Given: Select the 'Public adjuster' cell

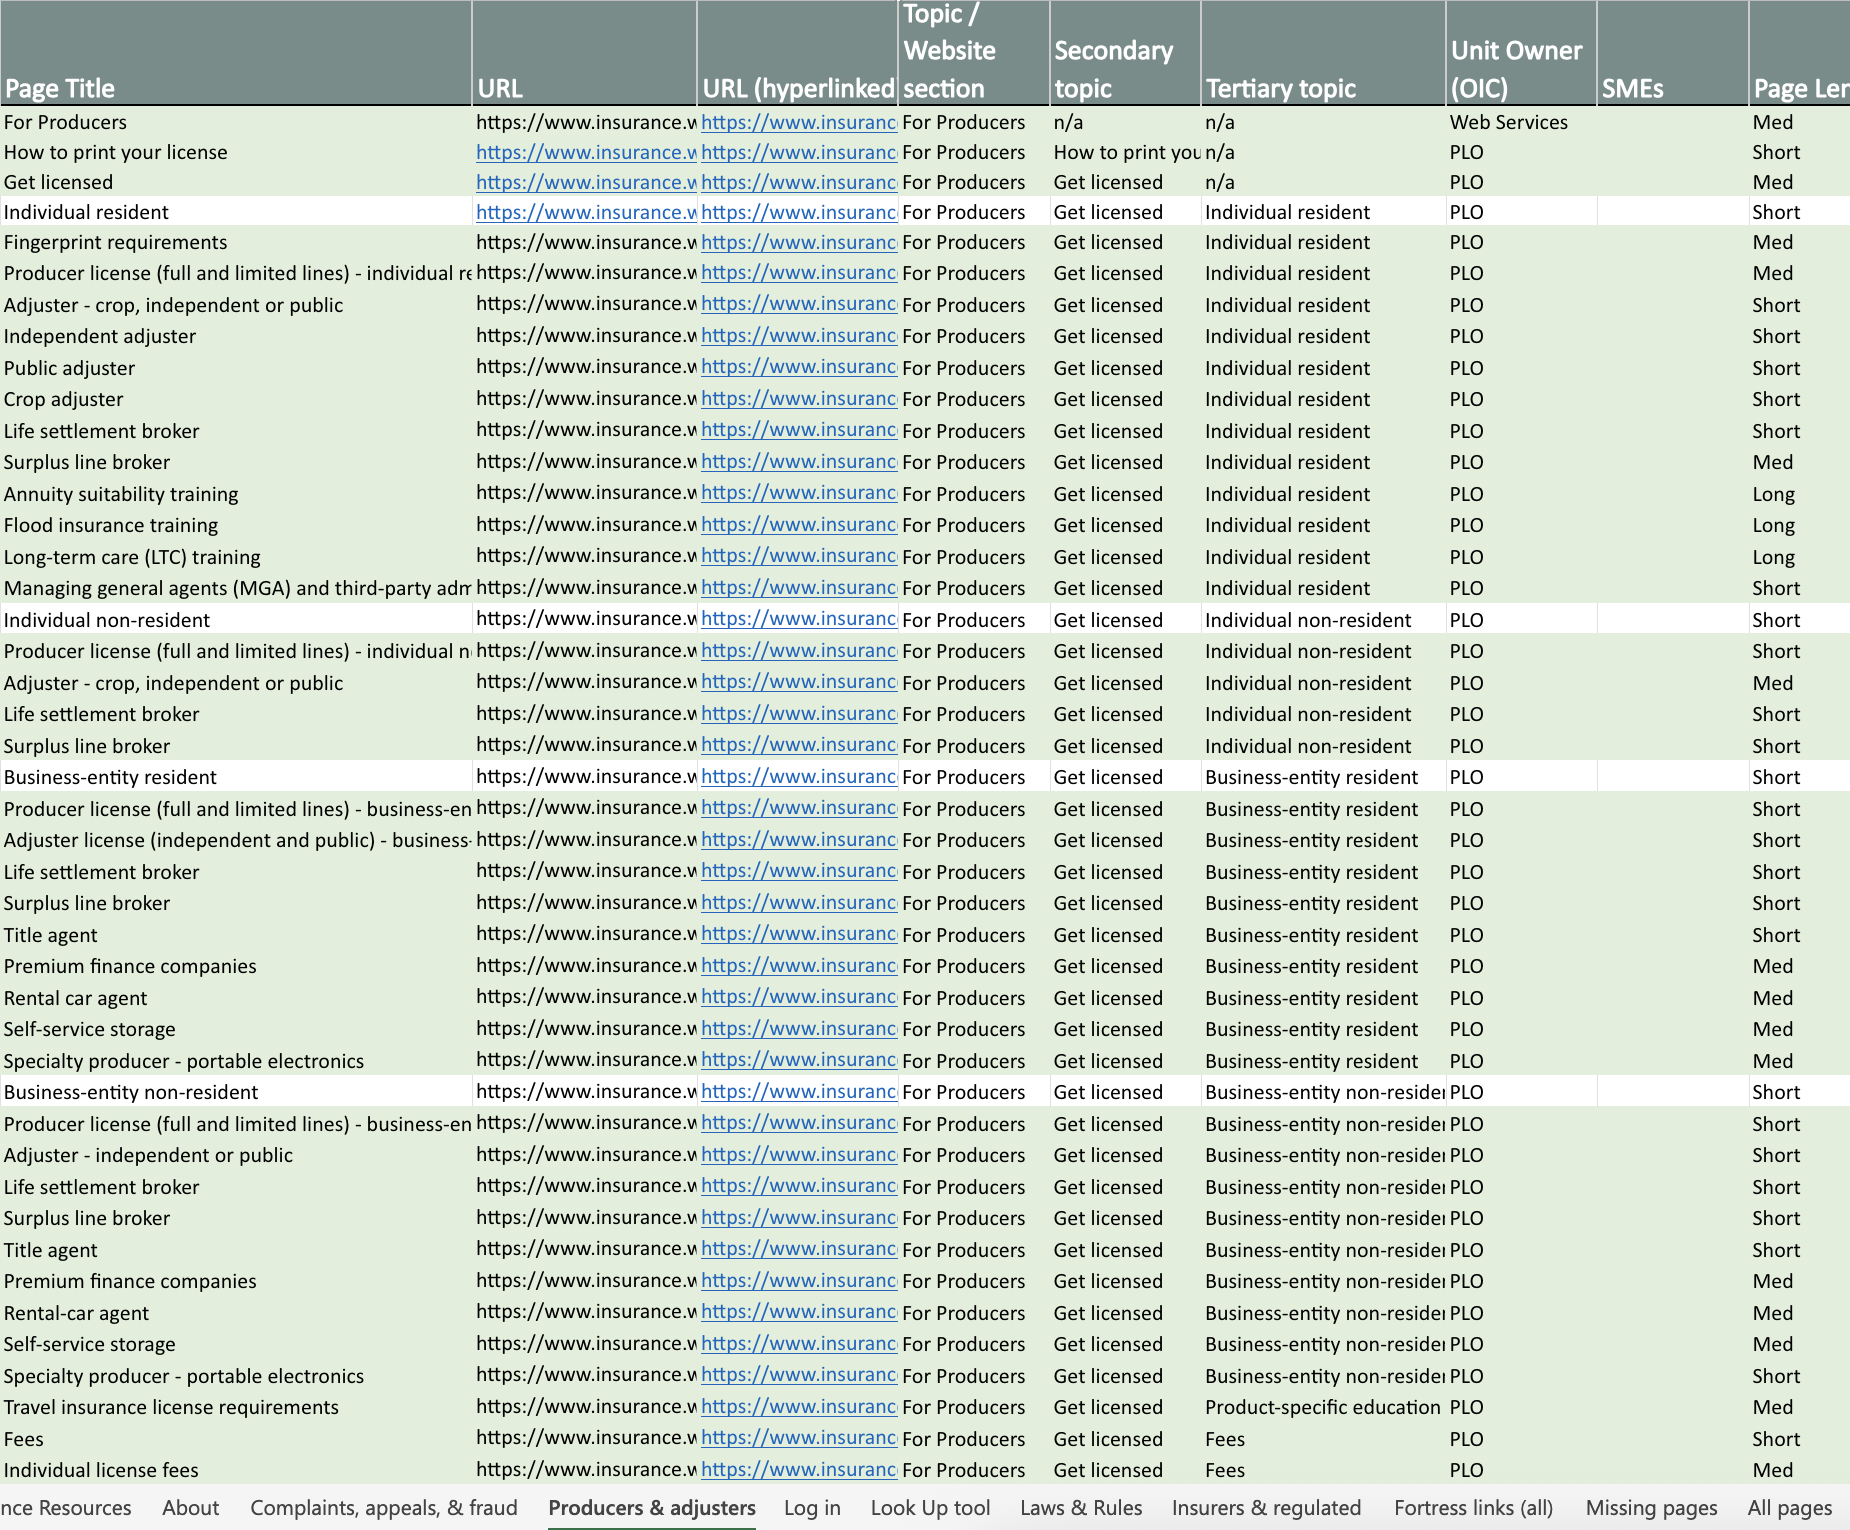Looking at the screenshot, I should 236,368.
